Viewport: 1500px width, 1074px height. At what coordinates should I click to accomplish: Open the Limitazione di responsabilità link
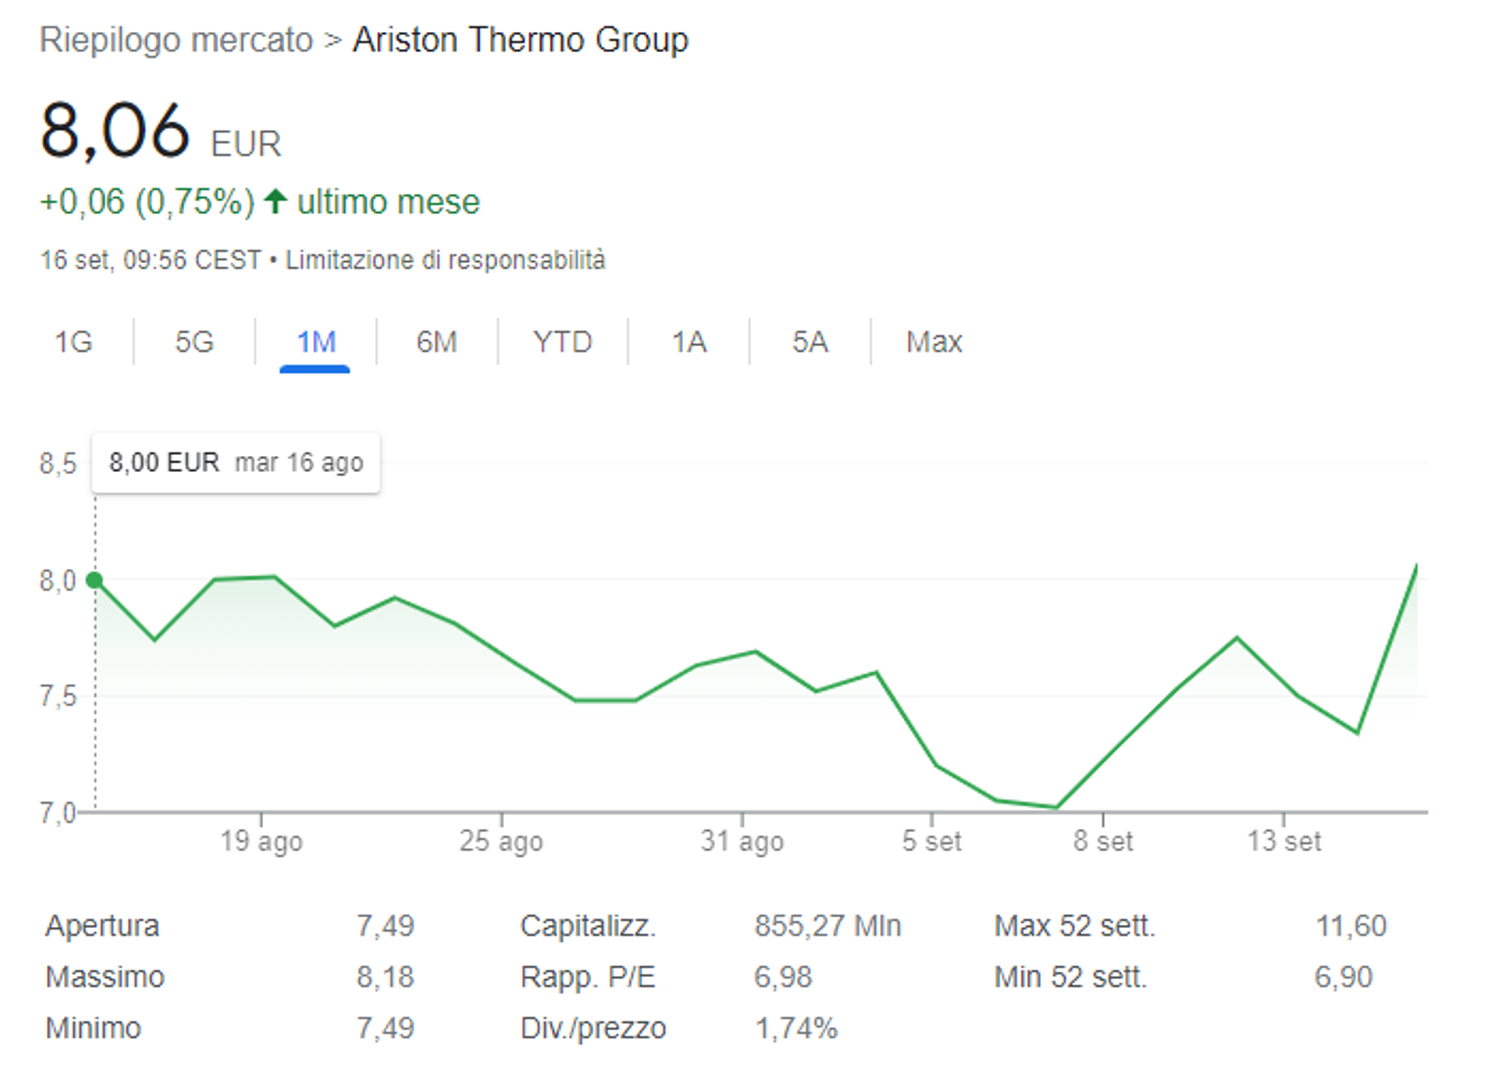pos(445,260)
